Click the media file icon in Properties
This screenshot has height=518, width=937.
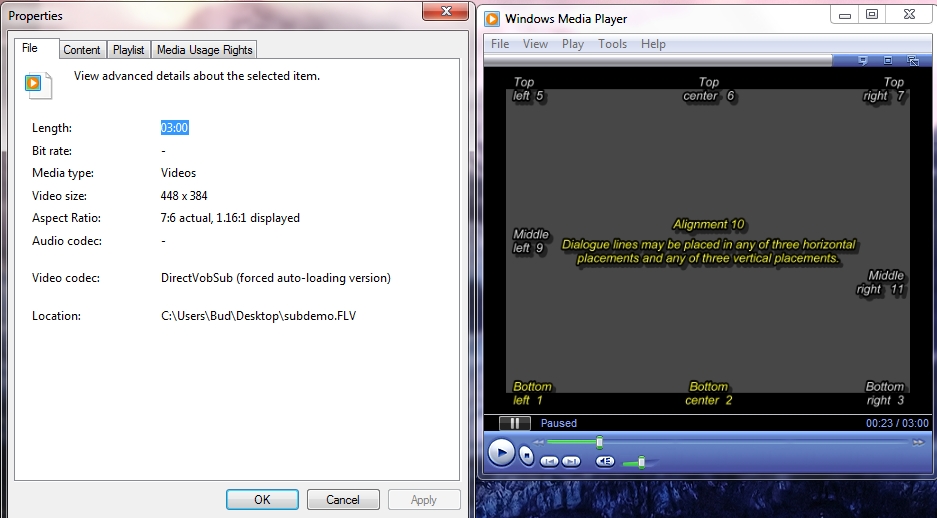click(39, 85)
